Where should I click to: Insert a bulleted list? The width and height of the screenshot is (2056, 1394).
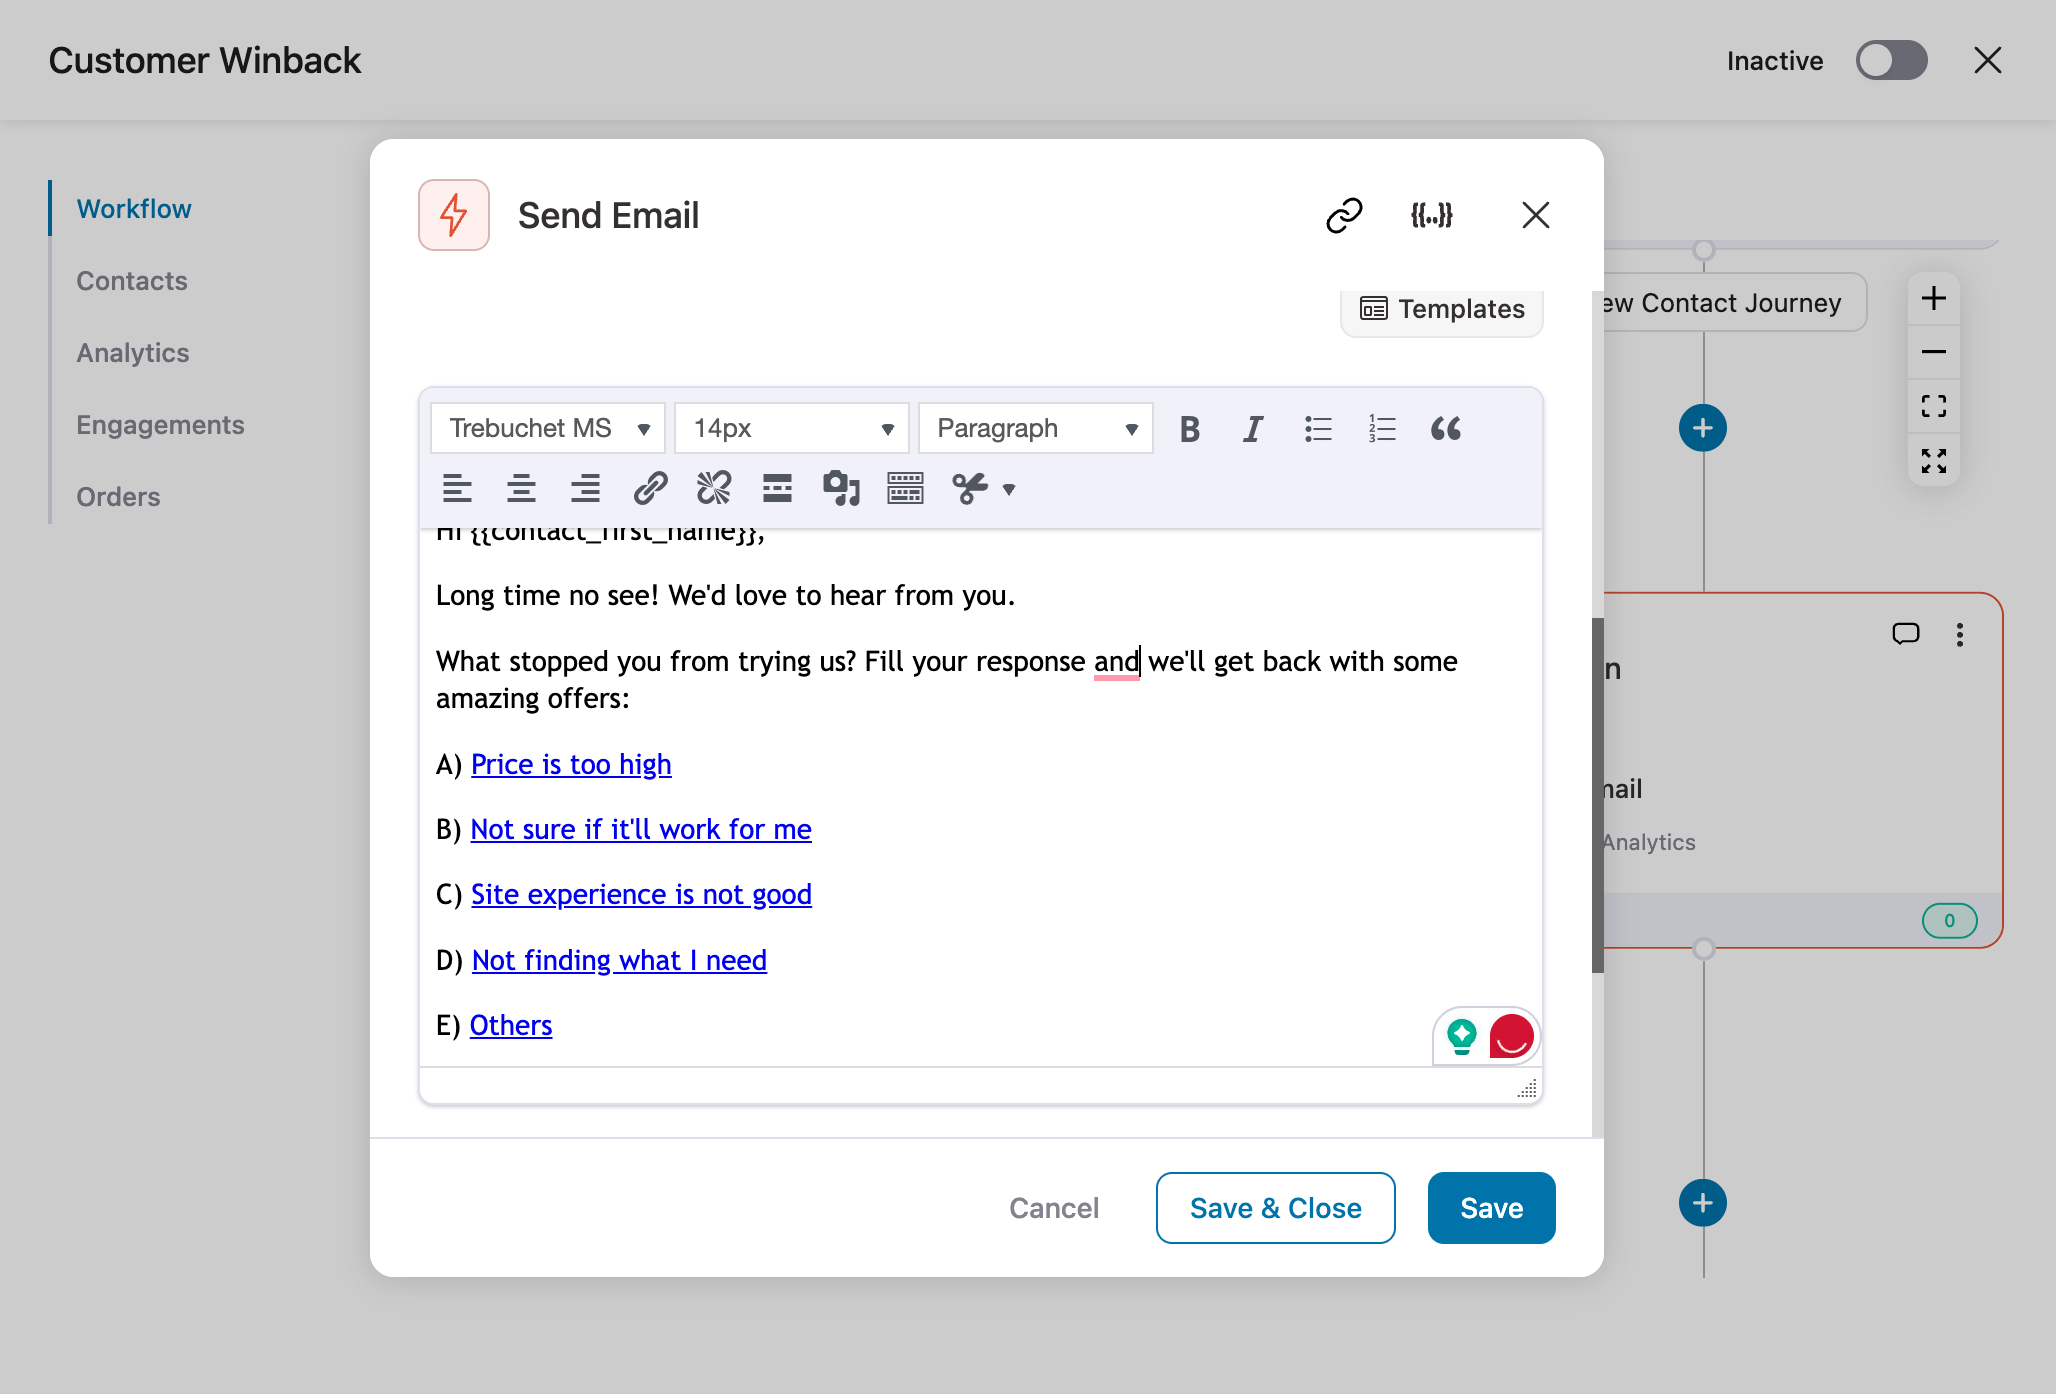1318,429
